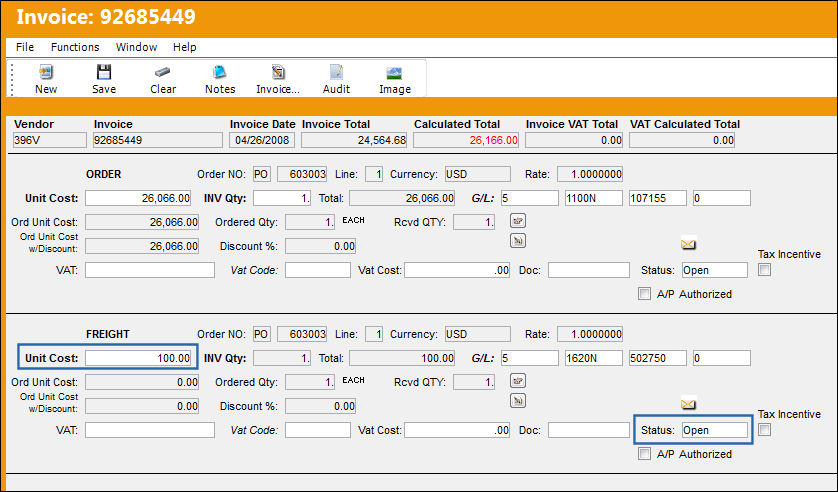Click the ORDER VAT input field

coord(150,270)
